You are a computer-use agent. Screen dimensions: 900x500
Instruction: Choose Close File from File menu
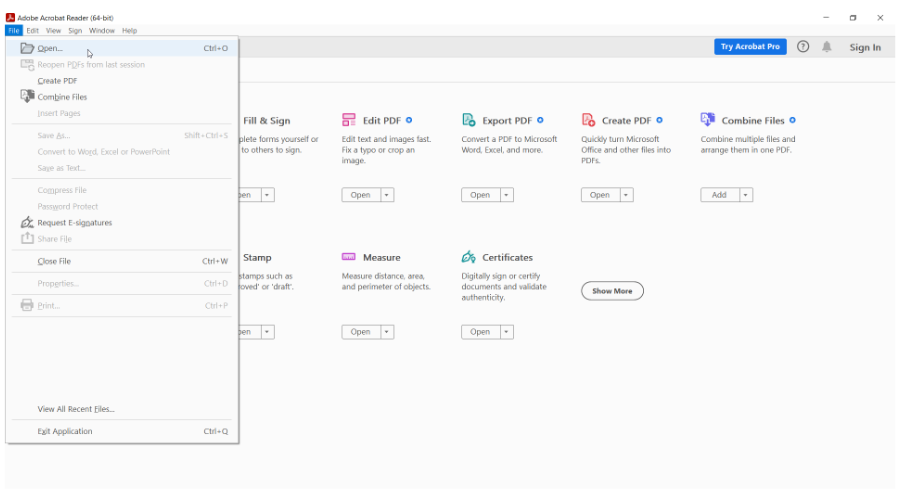[122, 261]
